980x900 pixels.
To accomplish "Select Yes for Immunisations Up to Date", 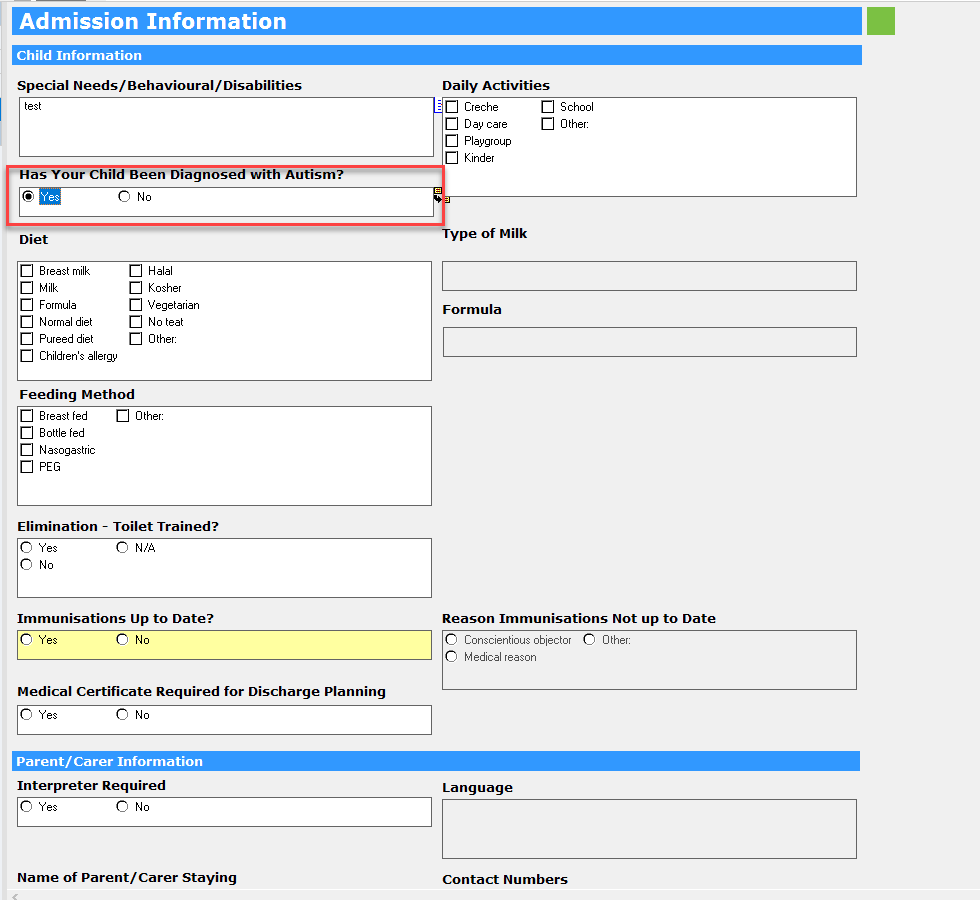I will click(26, 639).
